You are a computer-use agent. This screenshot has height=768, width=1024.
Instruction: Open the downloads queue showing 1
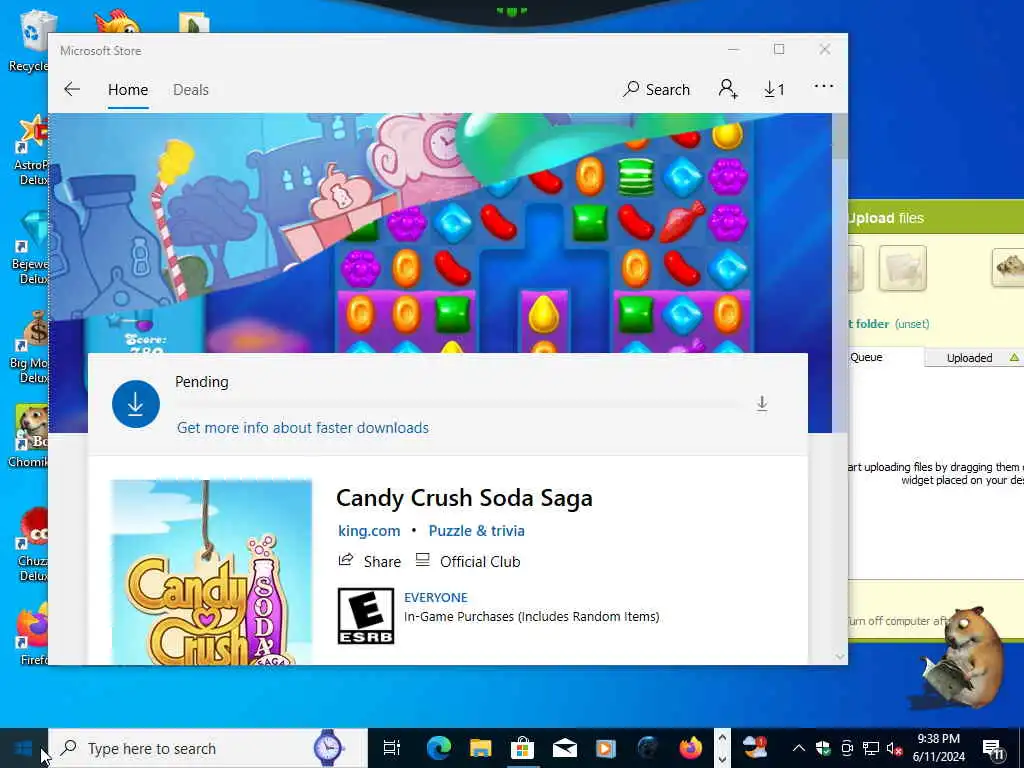tap(774, 89)
